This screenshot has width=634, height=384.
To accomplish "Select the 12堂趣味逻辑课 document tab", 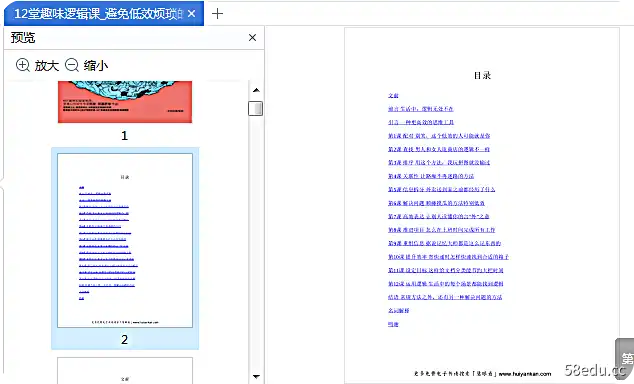I will tap(104, 14).
